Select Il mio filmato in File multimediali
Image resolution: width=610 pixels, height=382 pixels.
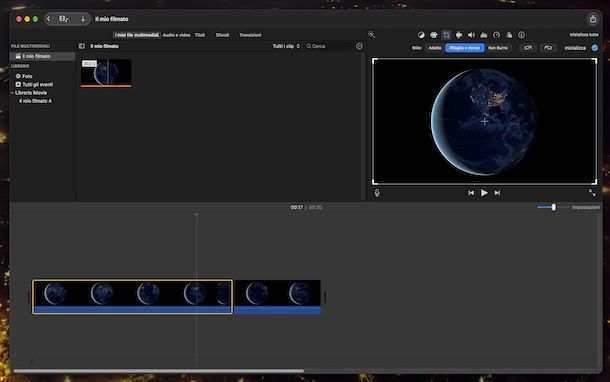[42, 56]
